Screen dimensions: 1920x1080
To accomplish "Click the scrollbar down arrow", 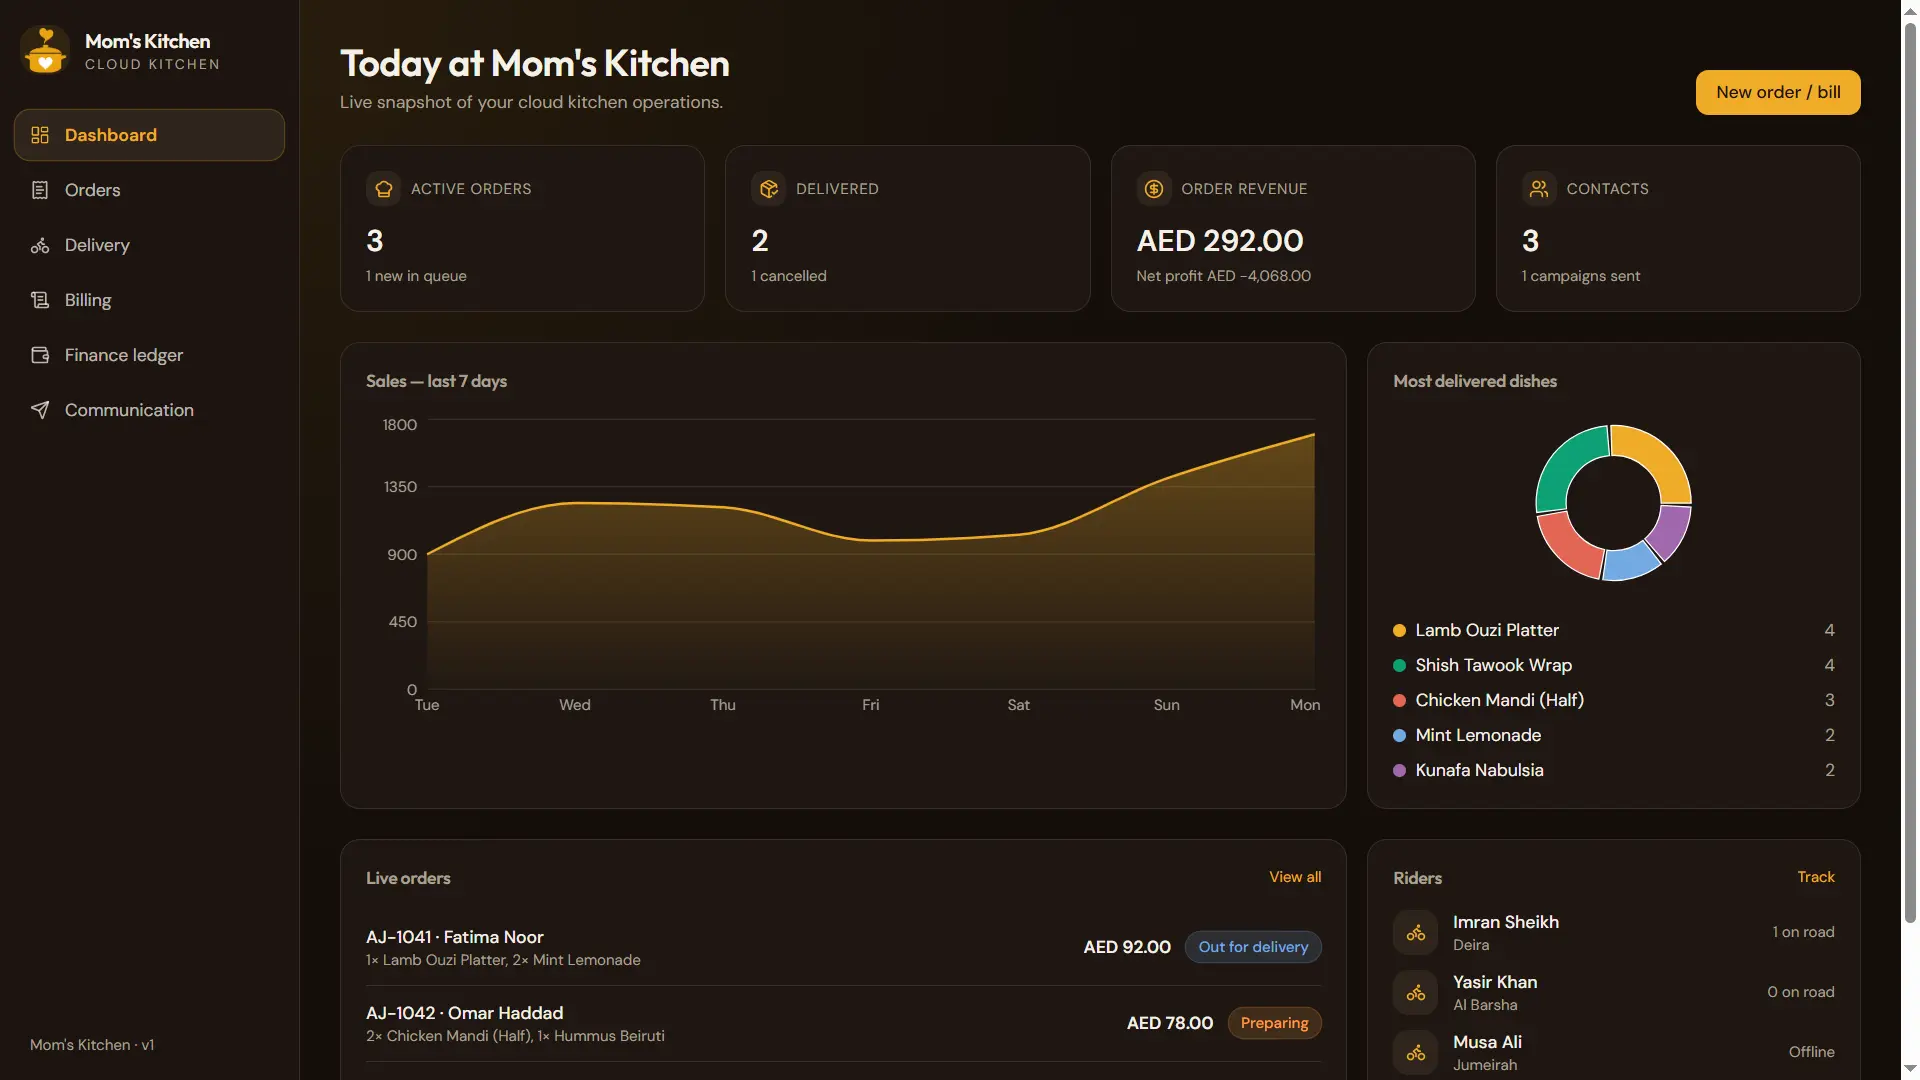I will (x=1910, y=1069).
